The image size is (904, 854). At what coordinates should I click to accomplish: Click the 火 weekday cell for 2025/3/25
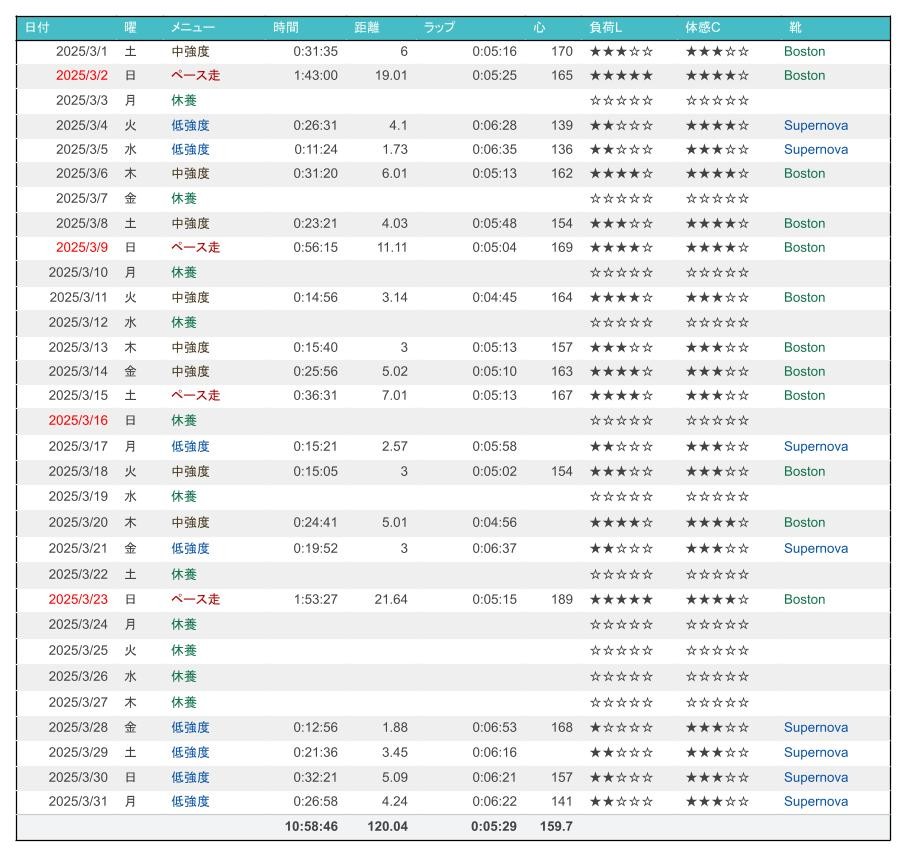[x=130, y=650]
